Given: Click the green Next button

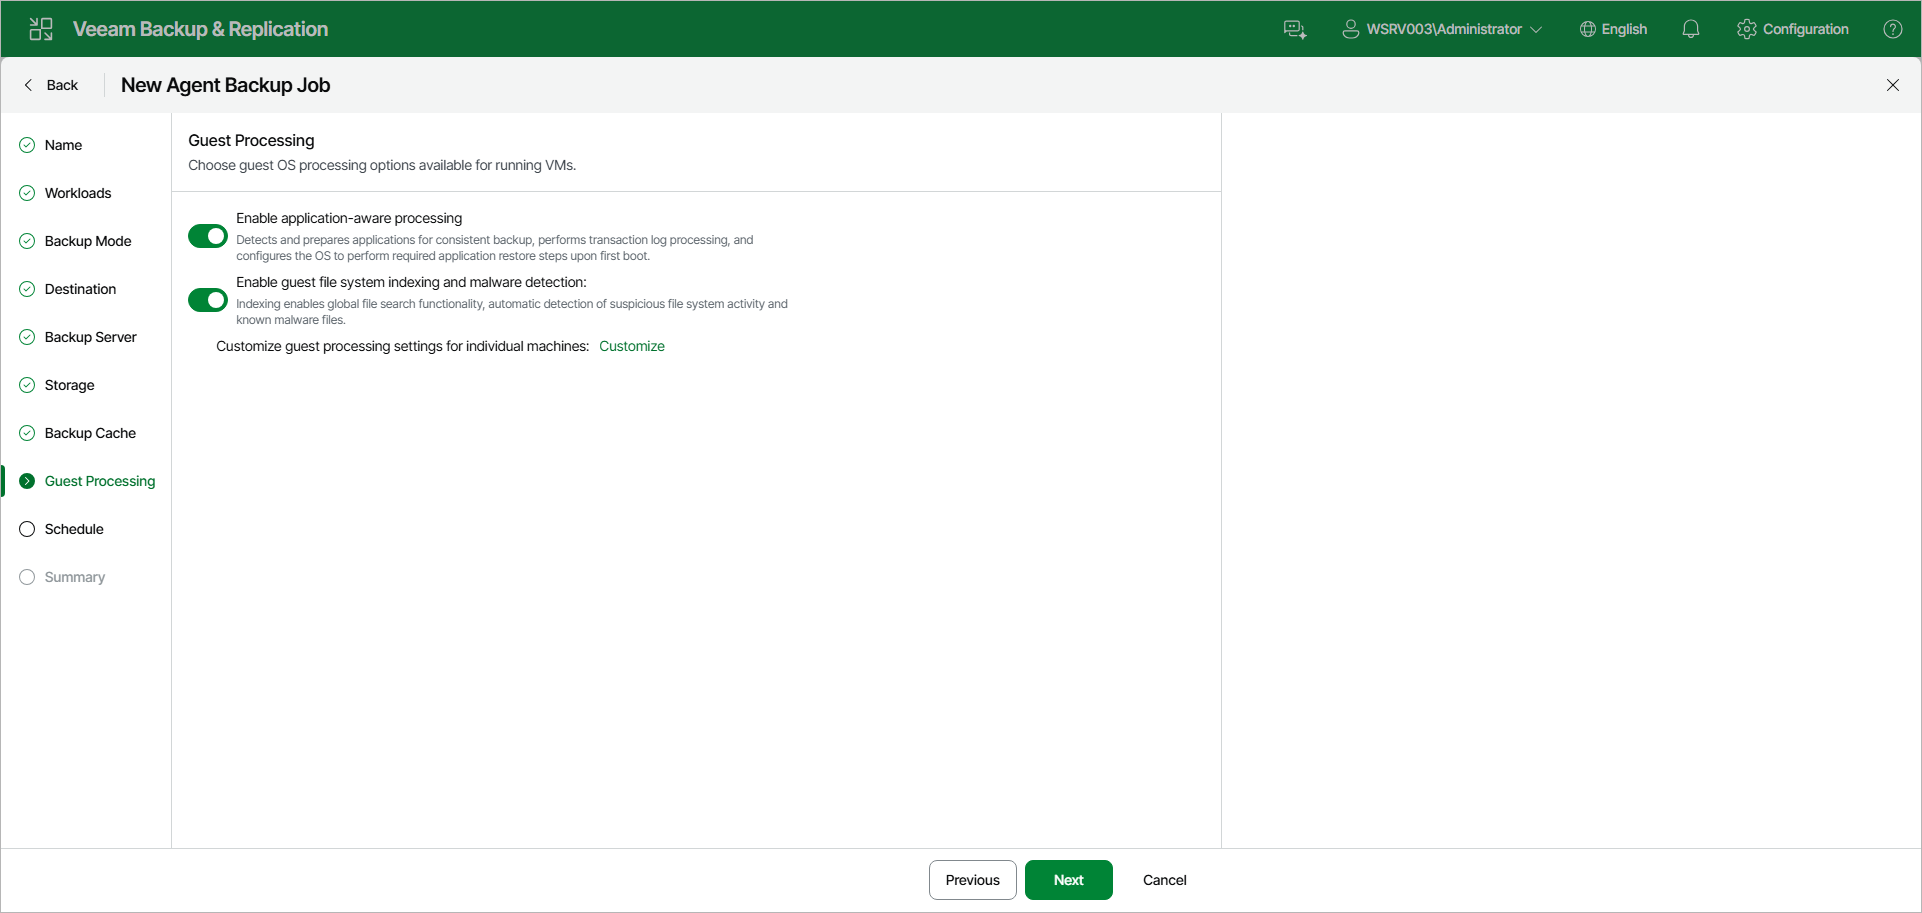Looking at the screenshot, I should click(x=1069, y=880).
